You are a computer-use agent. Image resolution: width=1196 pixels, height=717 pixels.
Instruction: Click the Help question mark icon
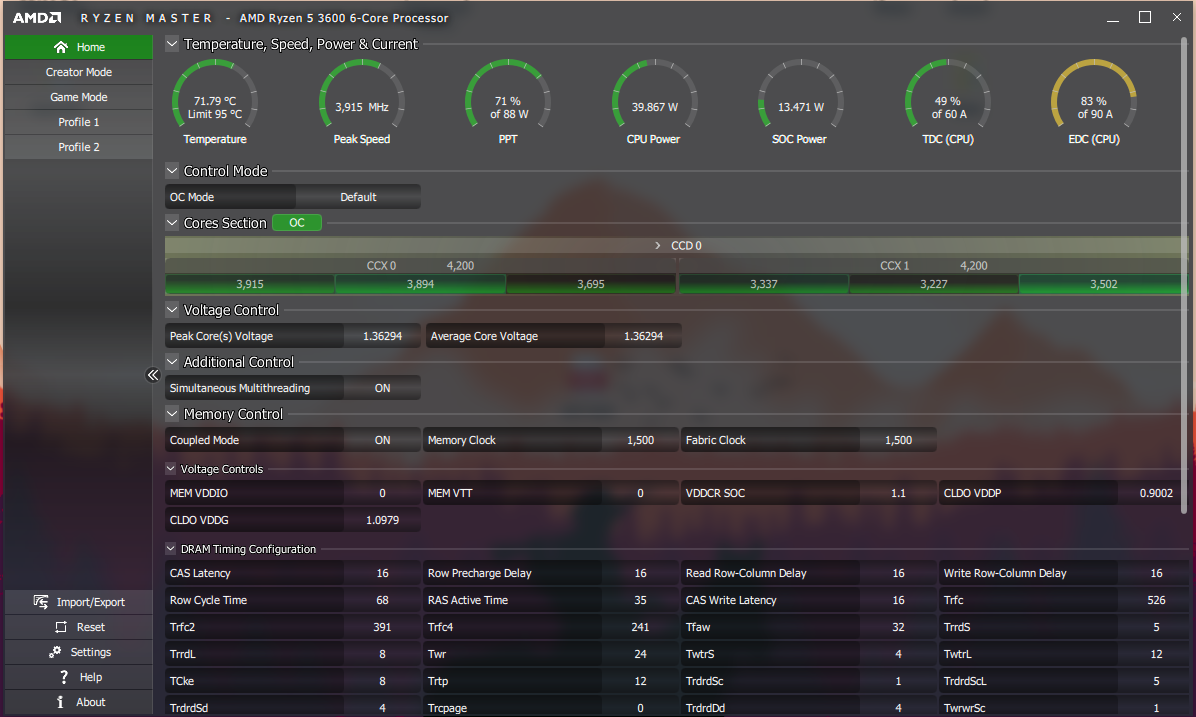click(64, 677)
